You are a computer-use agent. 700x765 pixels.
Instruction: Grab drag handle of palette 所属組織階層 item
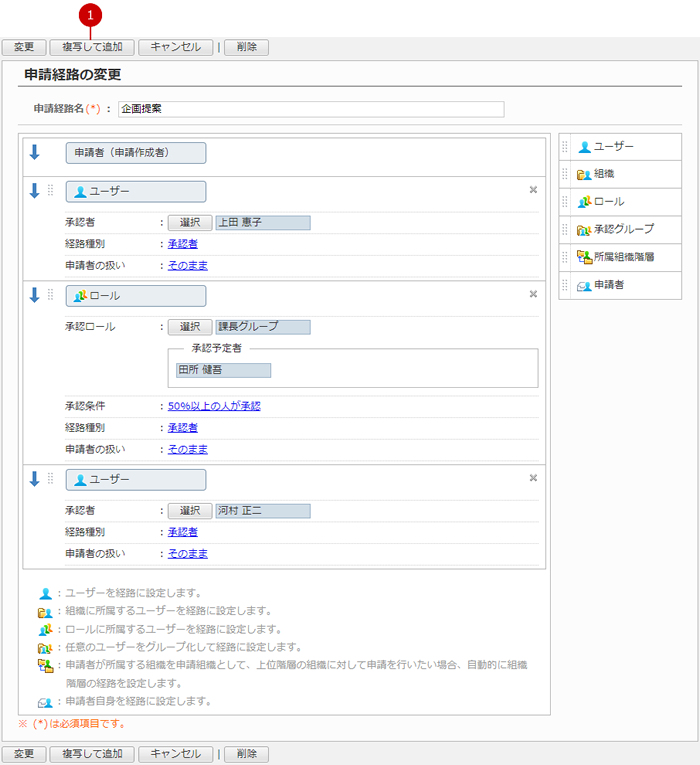(565, 257)
